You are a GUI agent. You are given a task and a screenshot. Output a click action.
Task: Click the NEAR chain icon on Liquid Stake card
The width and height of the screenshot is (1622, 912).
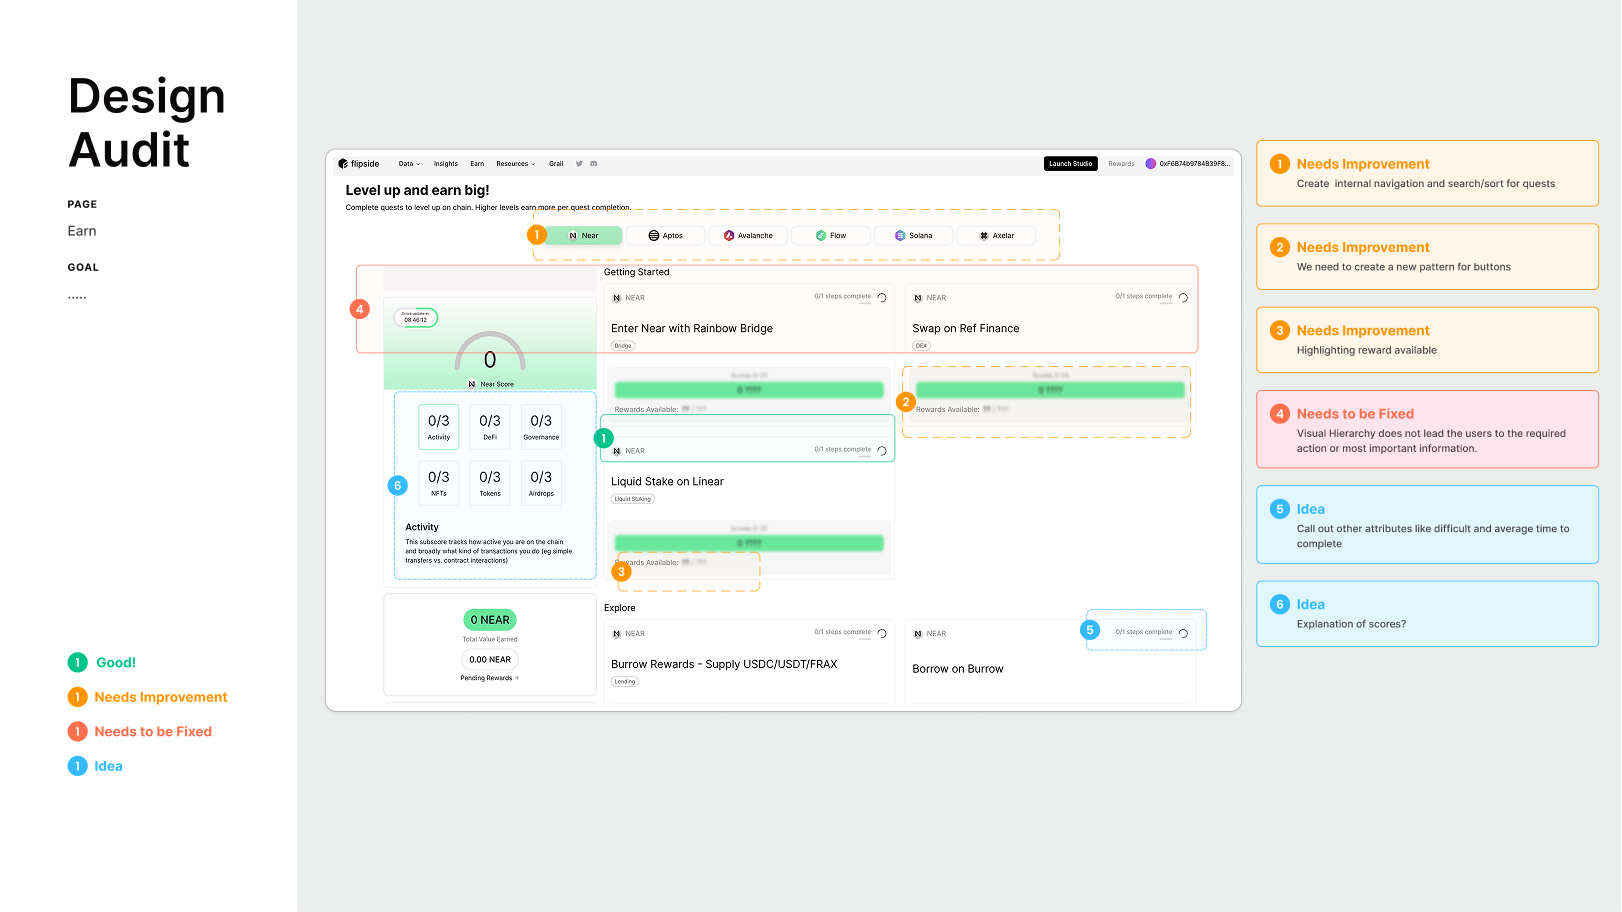click(x=617, y=451)
